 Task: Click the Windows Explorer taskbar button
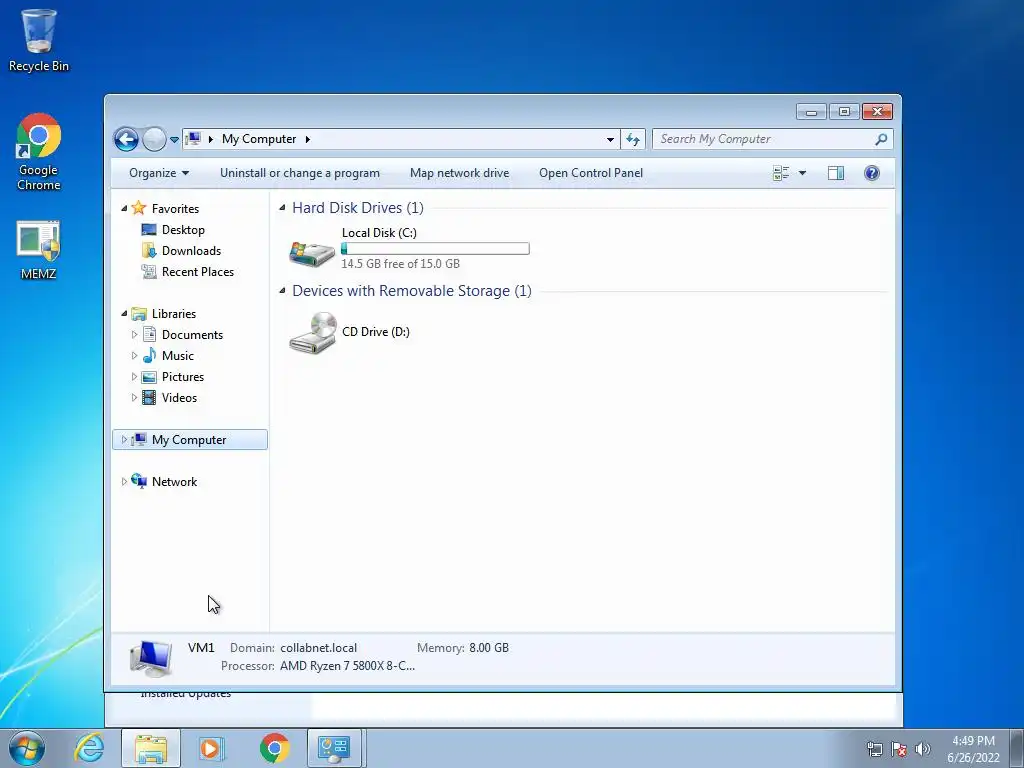pos(151,748)
